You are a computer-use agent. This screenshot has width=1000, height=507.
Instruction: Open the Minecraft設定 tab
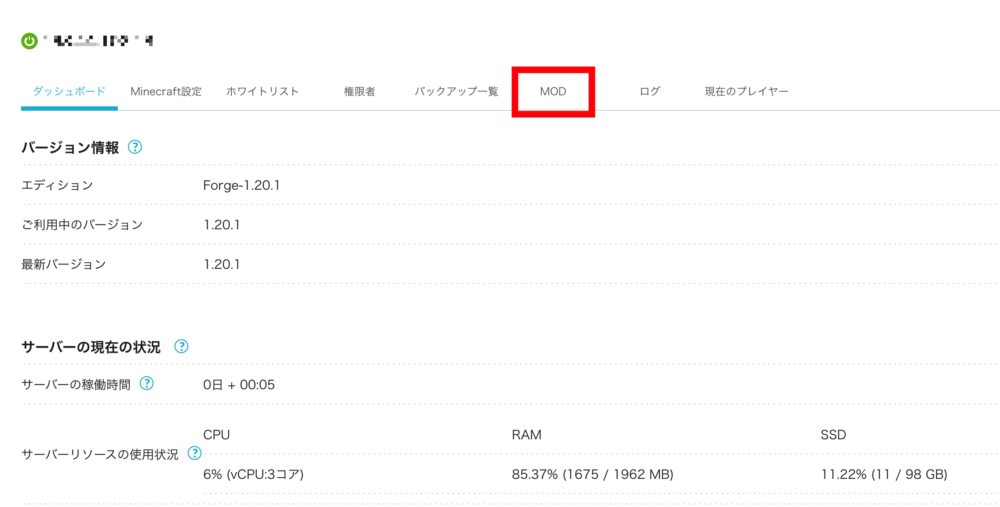coord(166,92)
